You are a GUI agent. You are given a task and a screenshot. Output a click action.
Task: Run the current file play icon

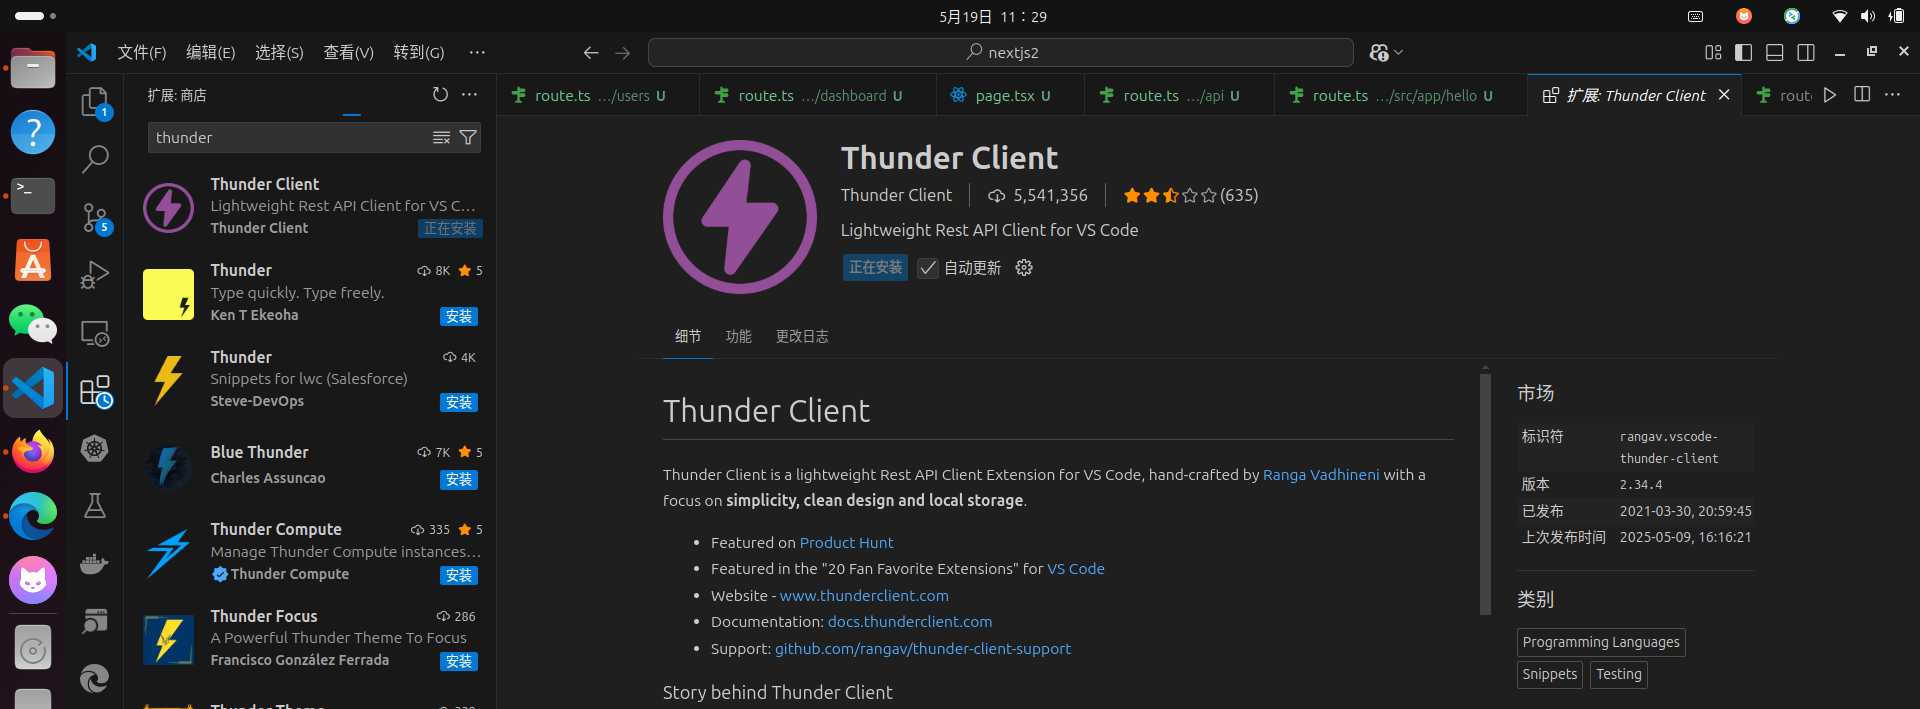tap(1830, 95)
